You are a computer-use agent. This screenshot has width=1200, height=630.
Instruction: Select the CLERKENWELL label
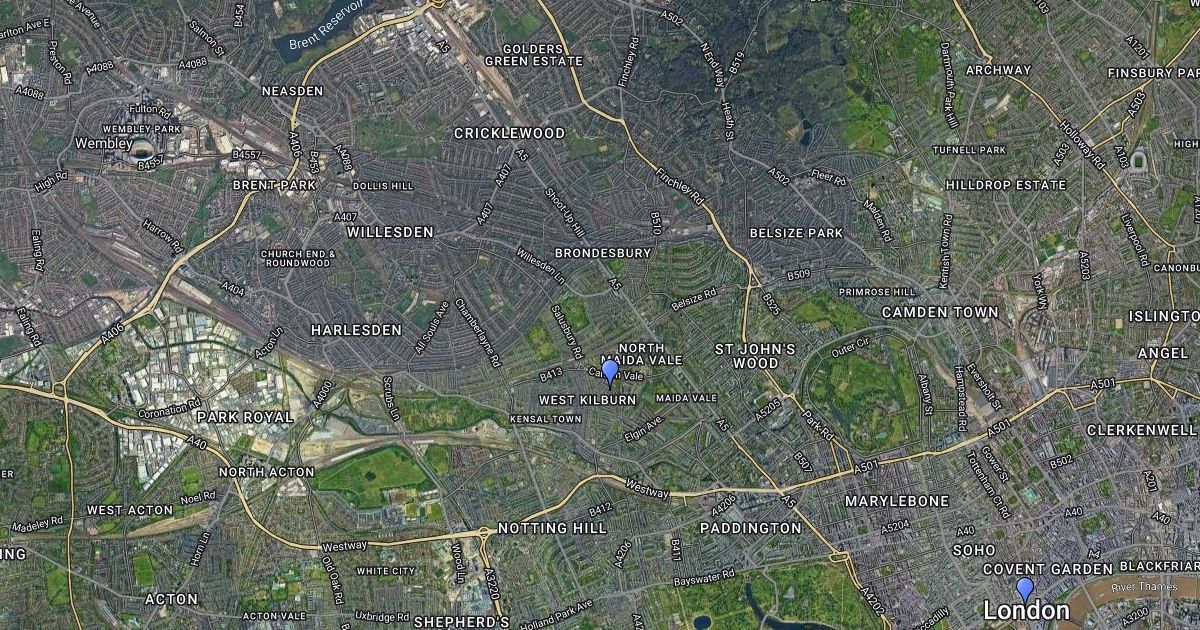point(1141,430)
